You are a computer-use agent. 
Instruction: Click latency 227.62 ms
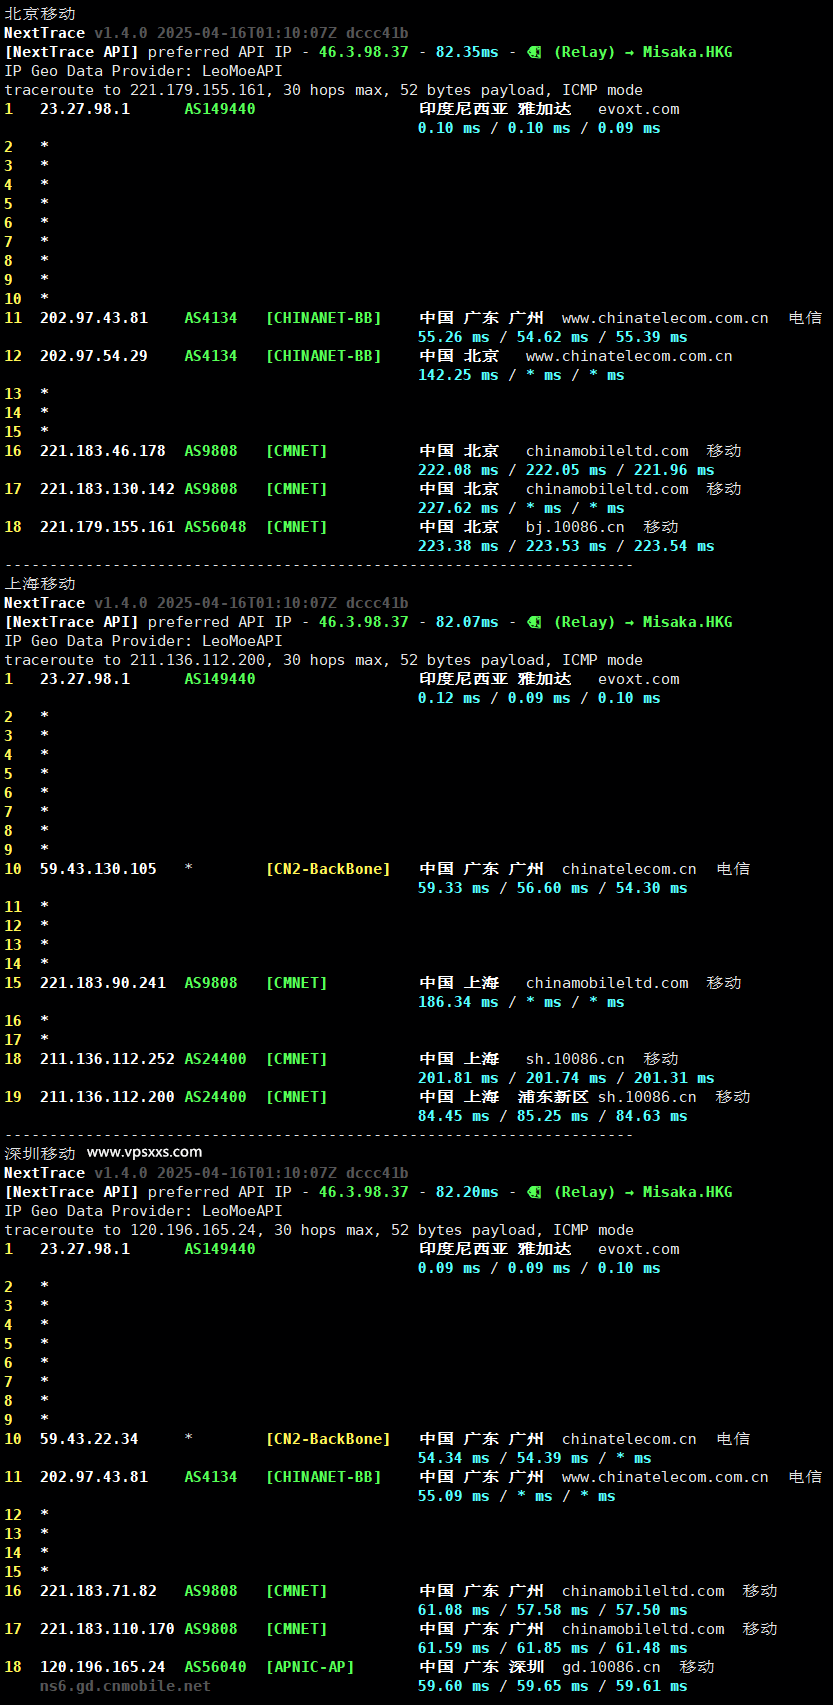[x=458, y=508]
